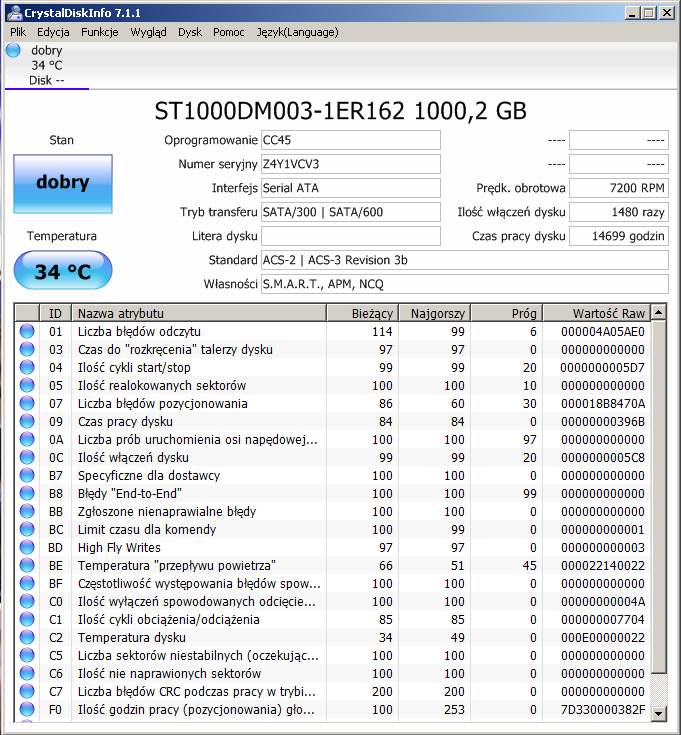Click the big blue dobry health status button

63,184
